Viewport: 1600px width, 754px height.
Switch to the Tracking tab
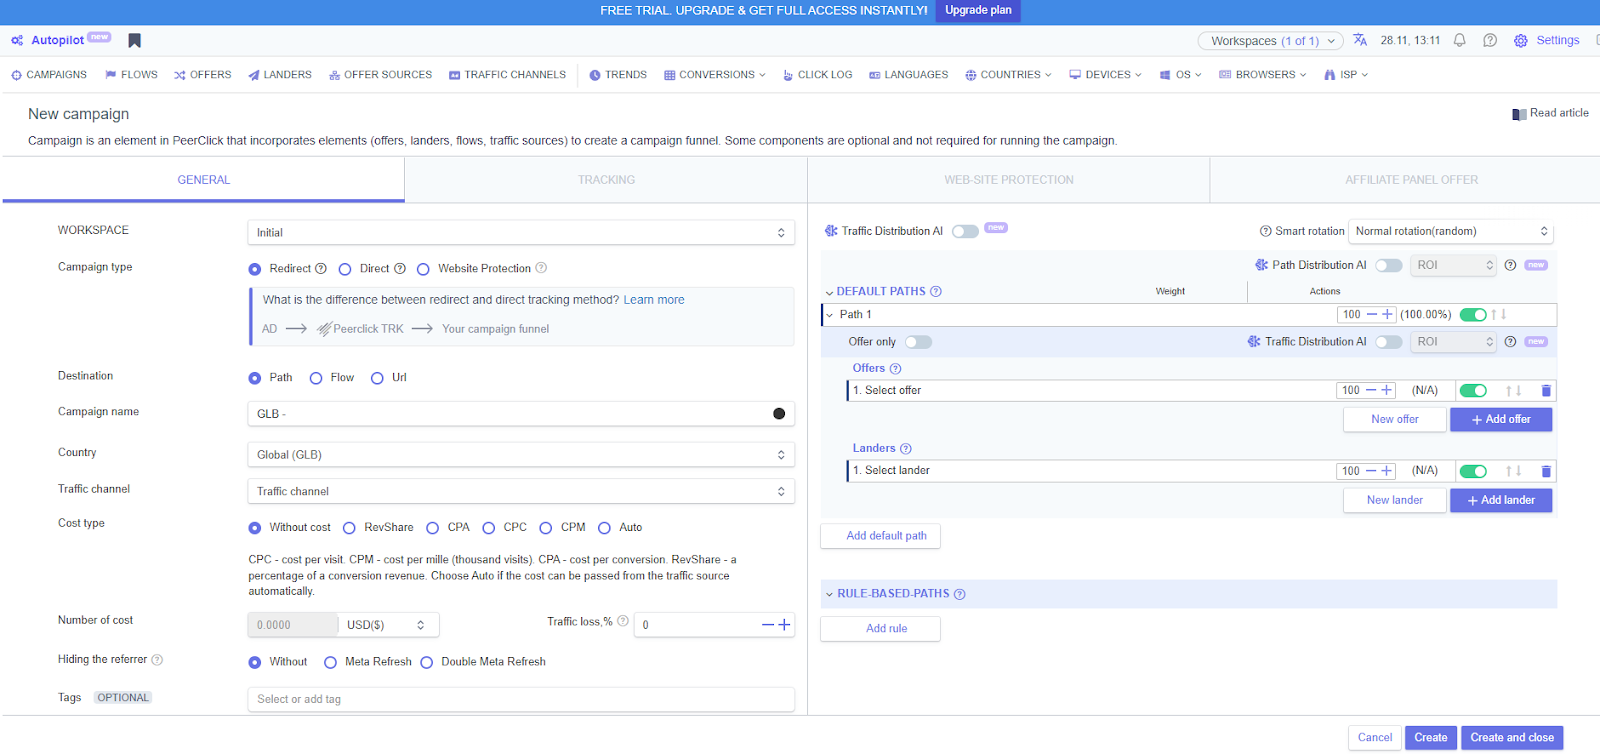pyautogui.click(x=606, y=180)
